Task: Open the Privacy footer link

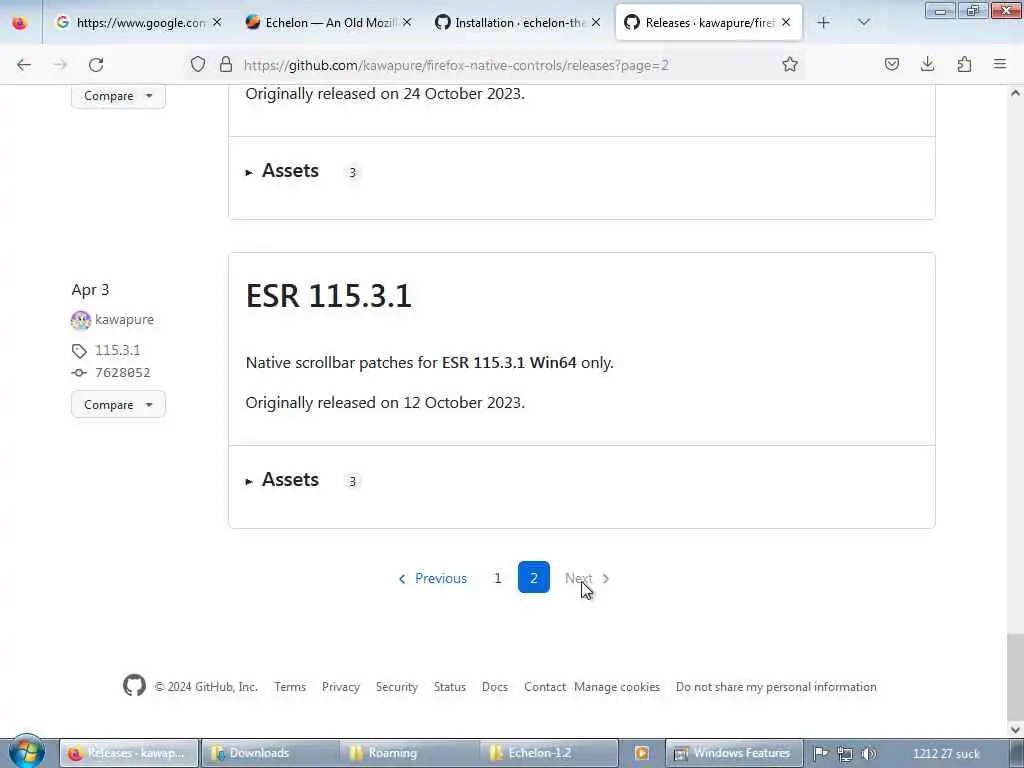Action: [341, 687]
